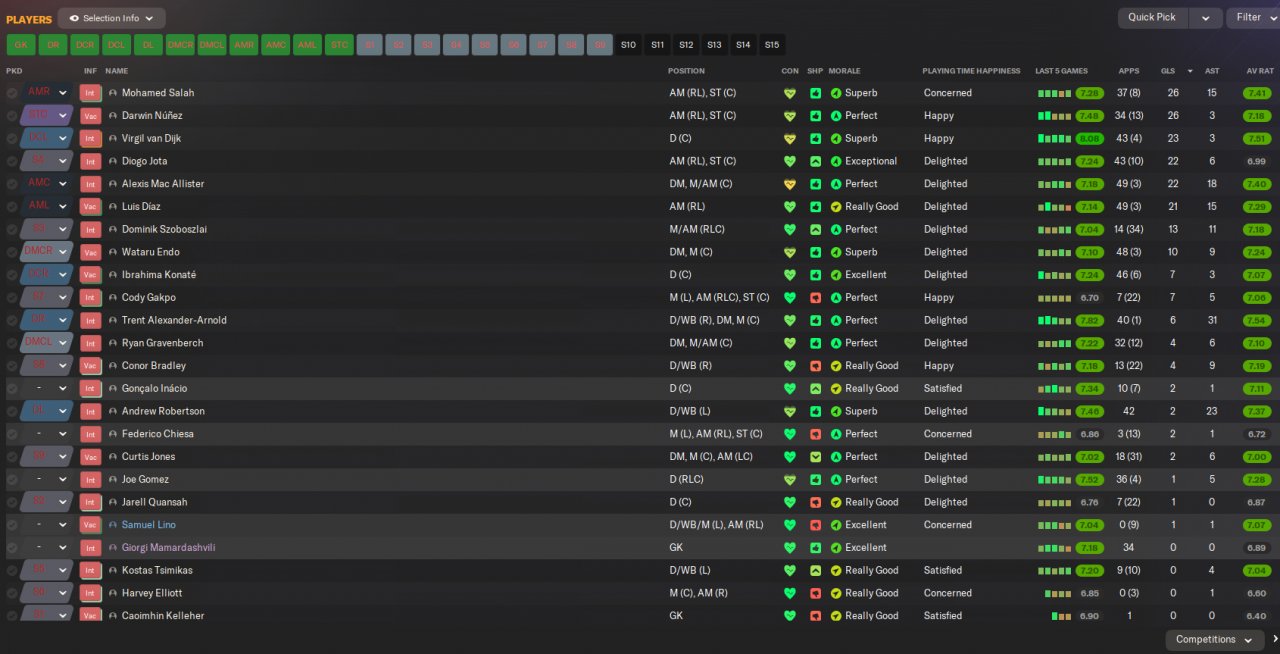Click Federico Chiesa's Concerned playing time status
1280x654 pixels.
tap(948, 434)
